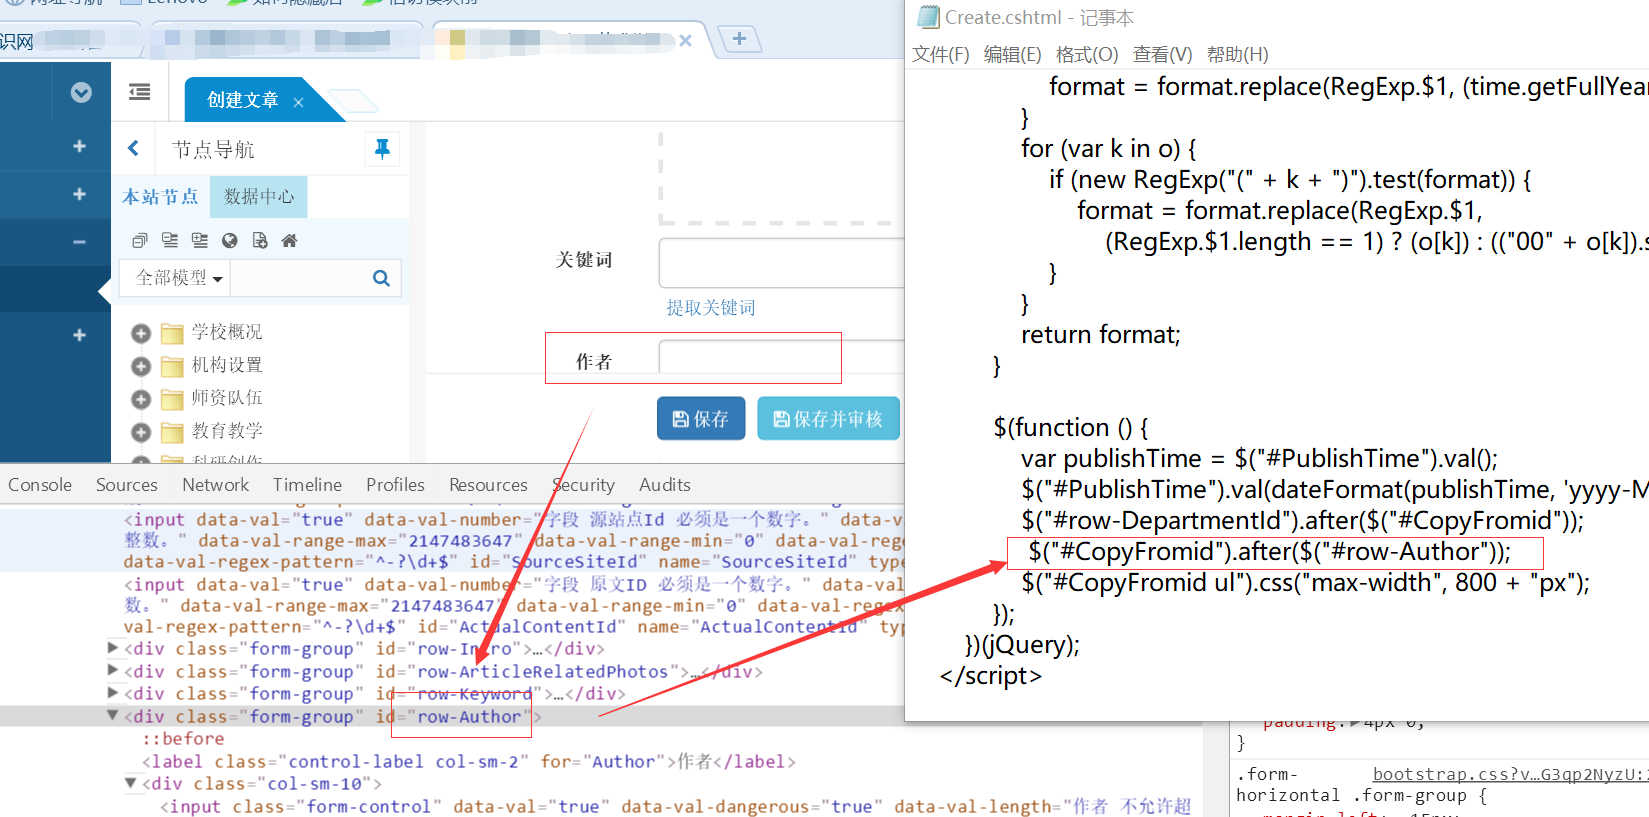Image resolution: width=1649 pixels, height=817 pixels.
Task: Click the 保存并审核 button
Action: 828,419
